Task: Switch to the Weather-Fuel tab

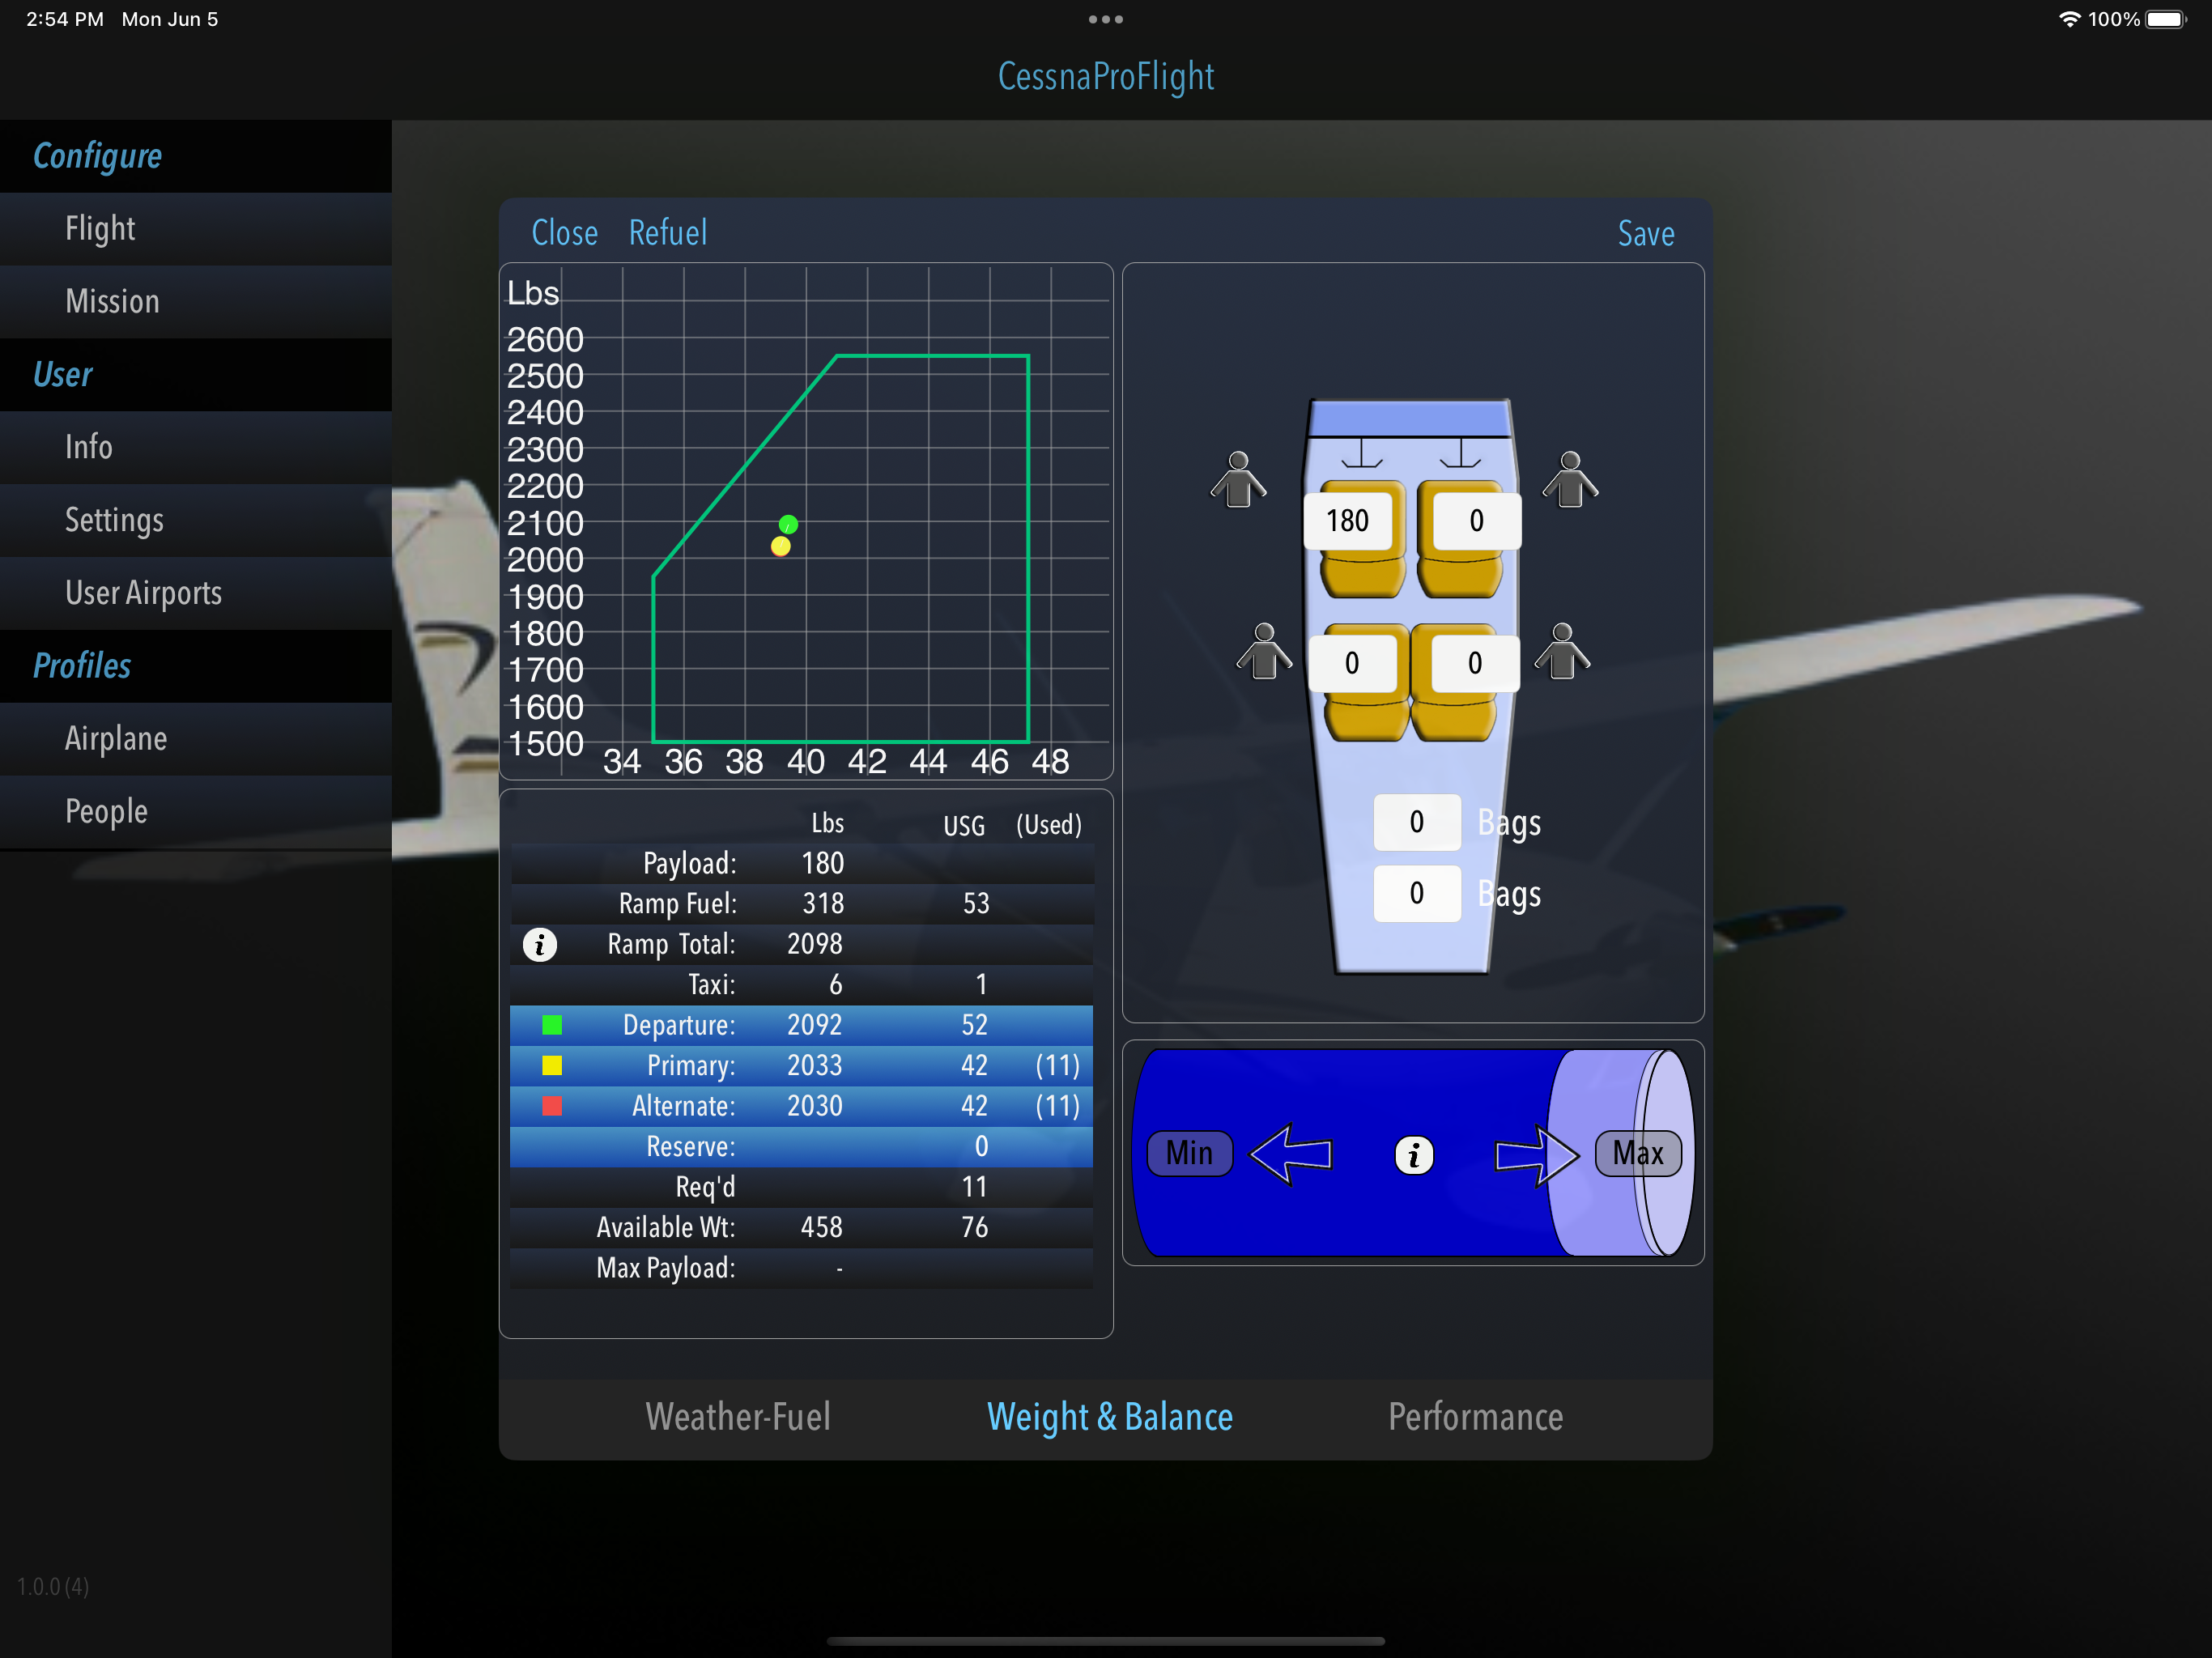Action: [x=738, y=1417]
